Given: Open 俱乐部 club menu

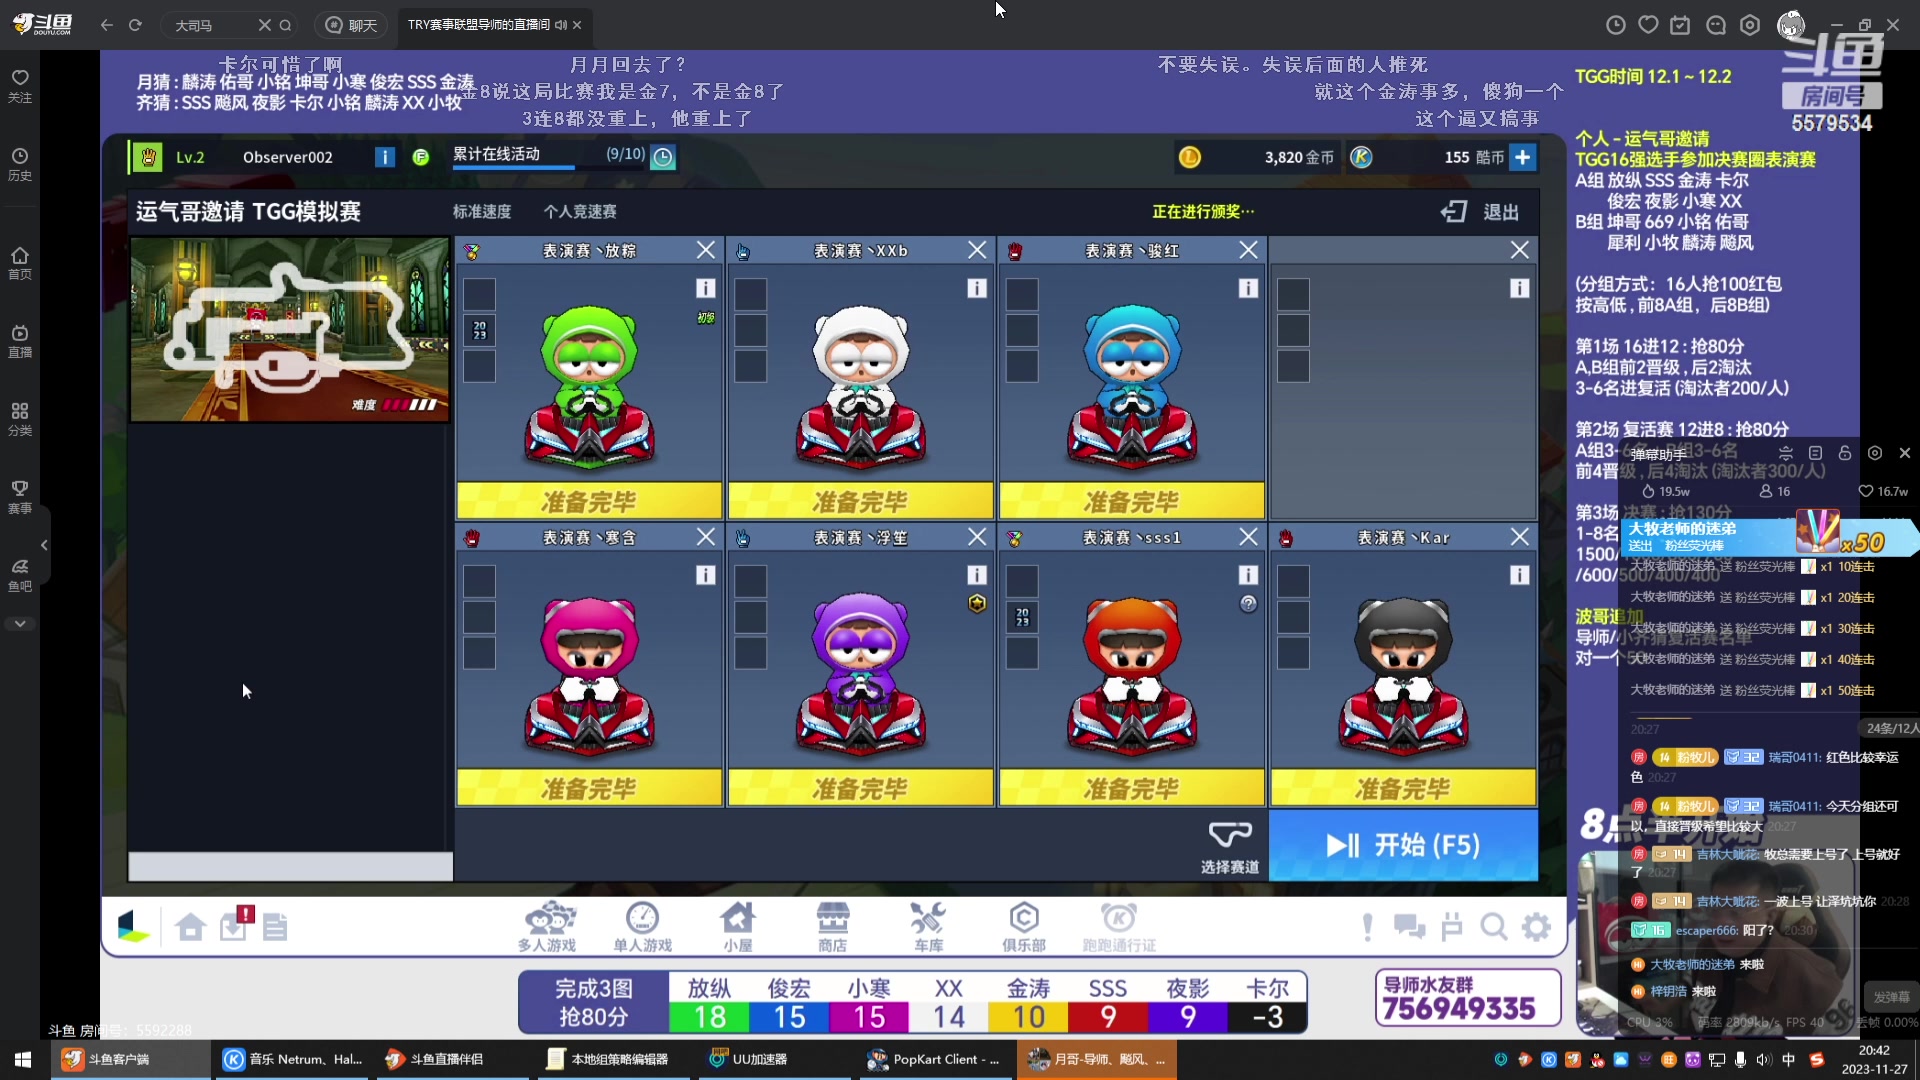Looking at the screenshot, I should 1024,926.
